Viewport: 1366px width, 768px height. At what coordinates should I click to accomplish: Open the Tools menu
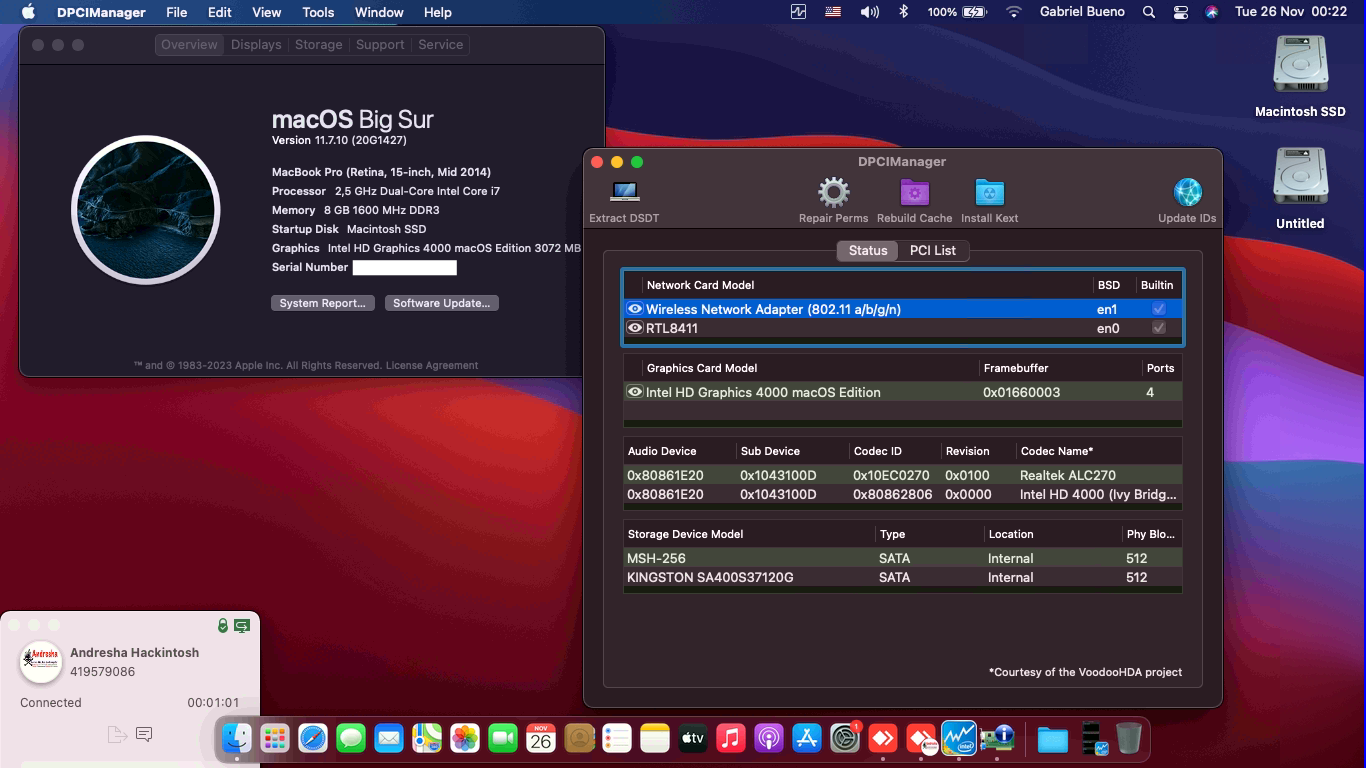[x=317, y=12]
